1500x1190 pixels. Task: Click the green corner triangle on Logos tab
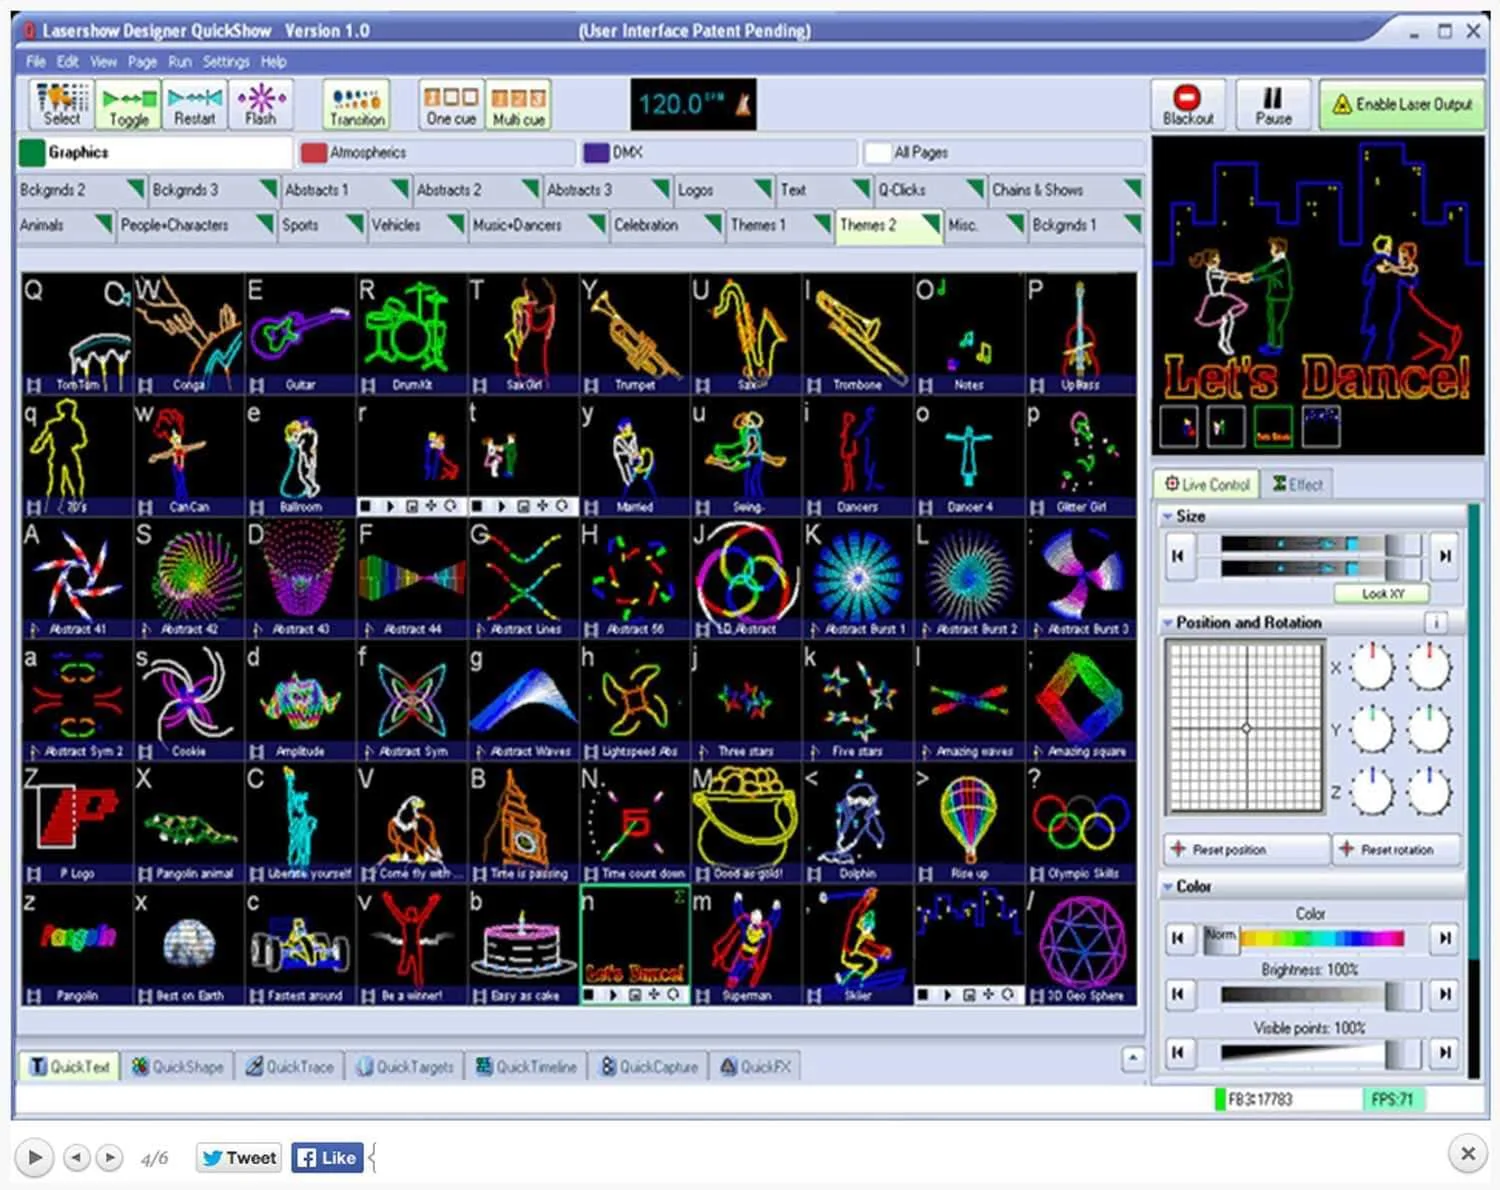coord(763,187)
